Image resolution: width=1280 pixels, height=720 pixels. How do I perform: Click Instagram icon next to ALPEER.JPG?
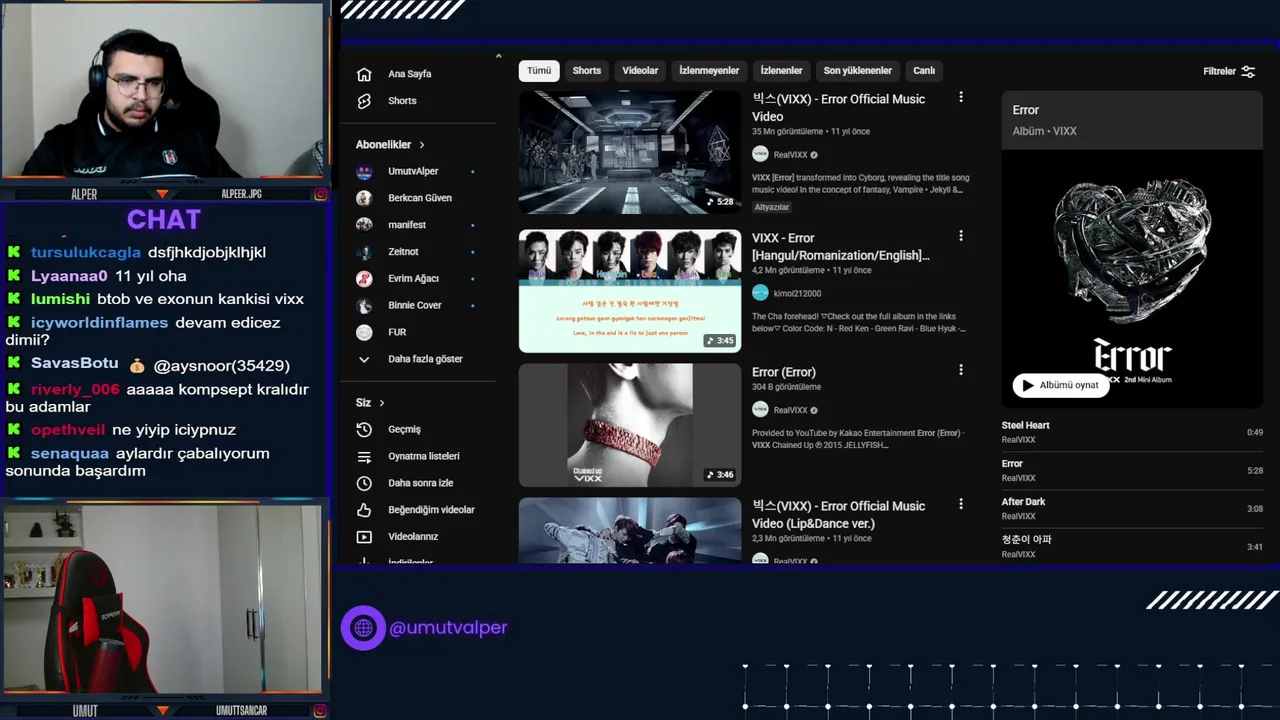[x=320, y=194]
